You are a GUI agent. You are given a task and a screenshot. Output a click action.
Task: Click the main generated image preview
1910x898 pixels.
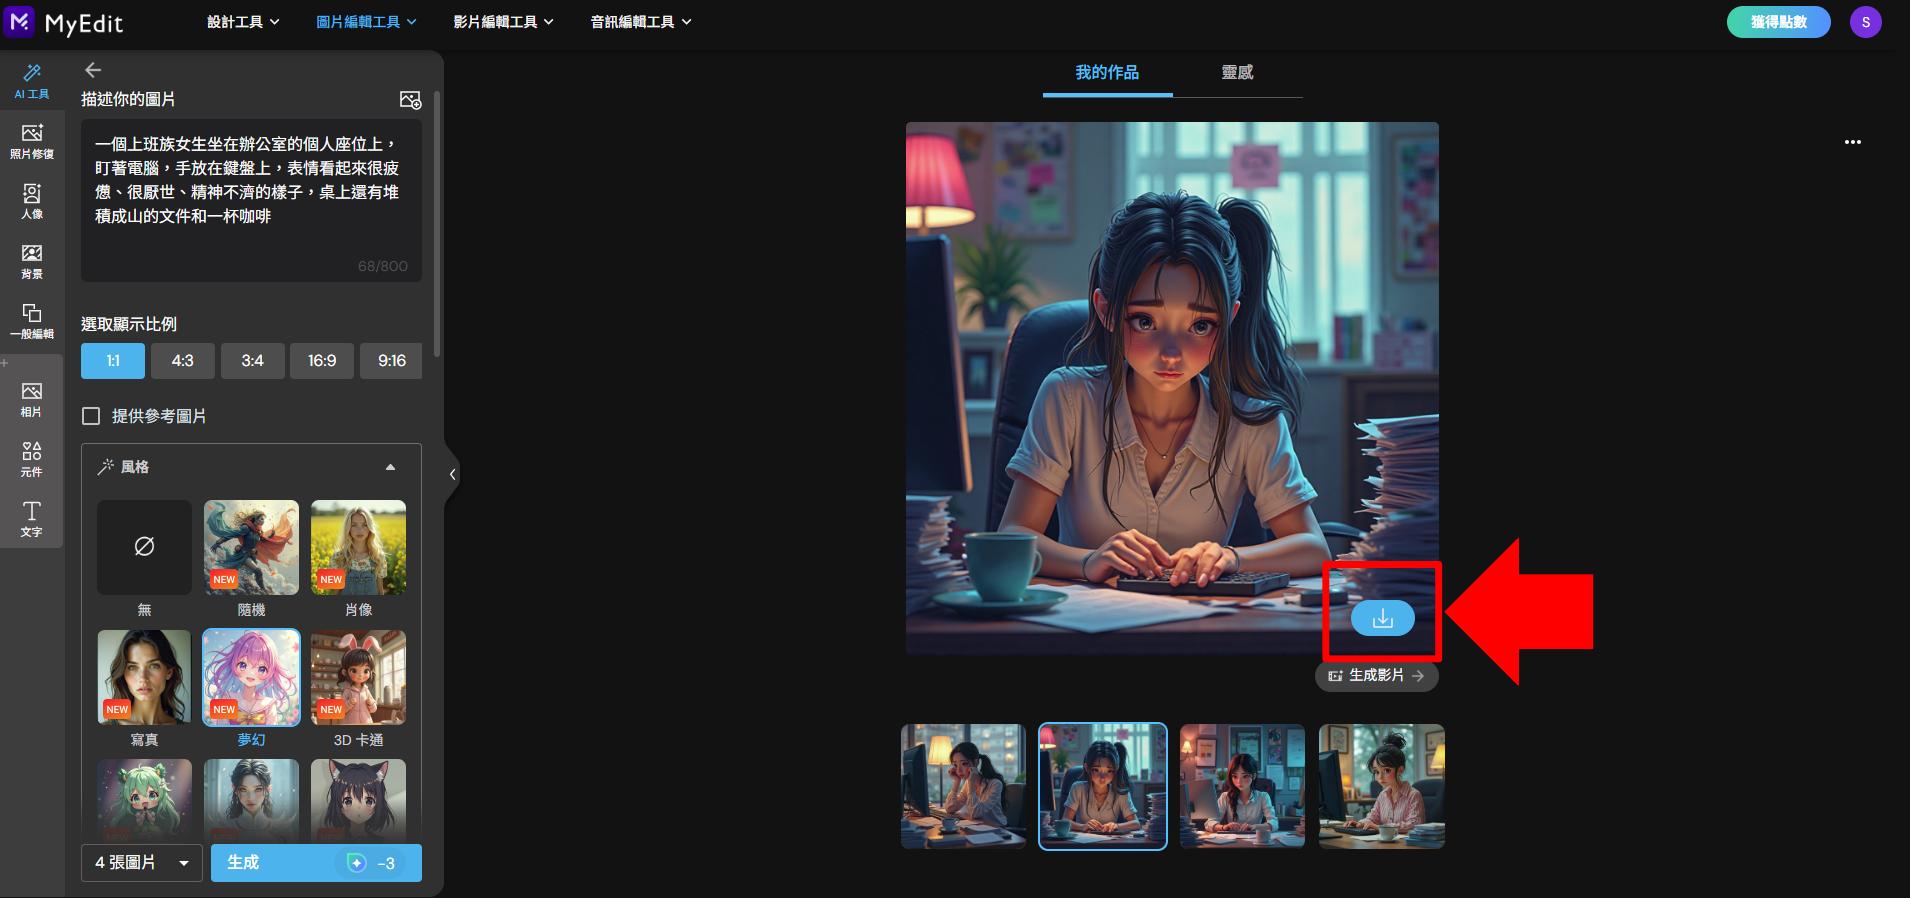click(1172, 388)
